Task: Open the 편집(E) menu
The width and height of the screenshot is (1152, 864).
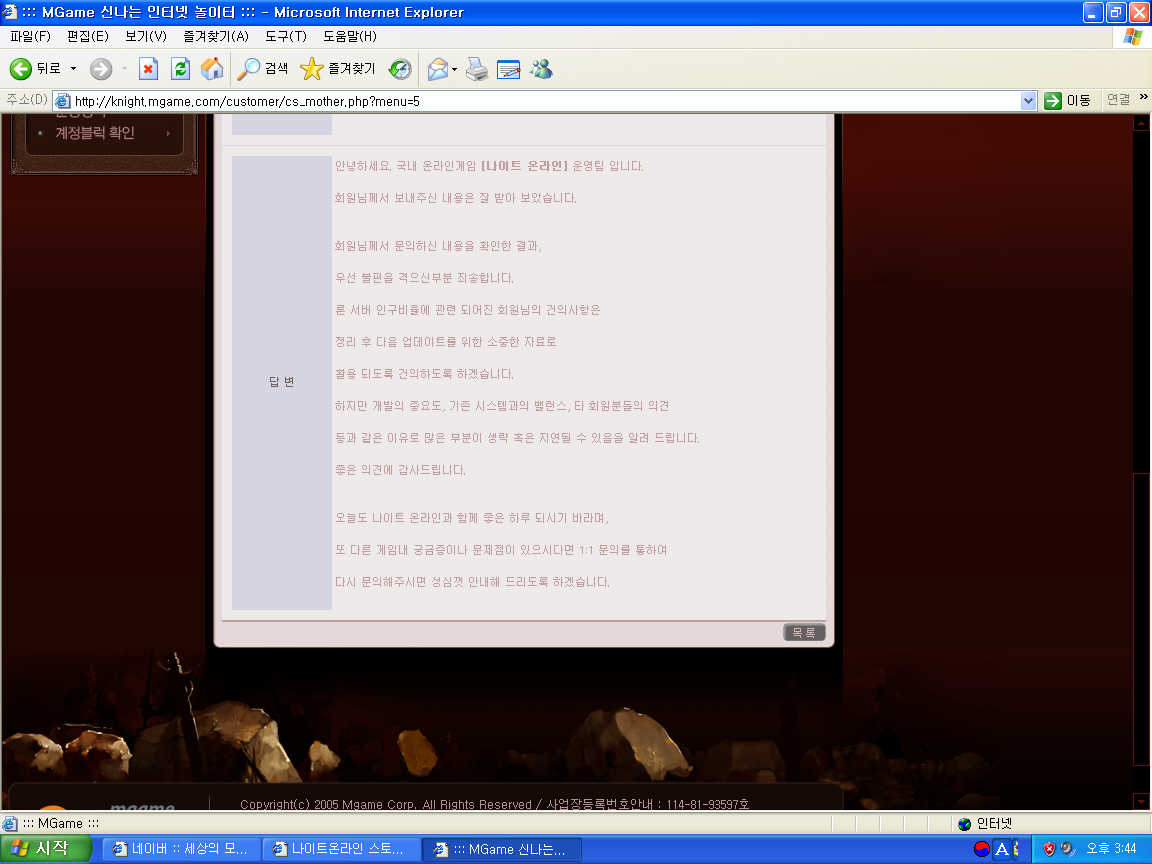Action: pyautogui.click(x=87, y=36)
